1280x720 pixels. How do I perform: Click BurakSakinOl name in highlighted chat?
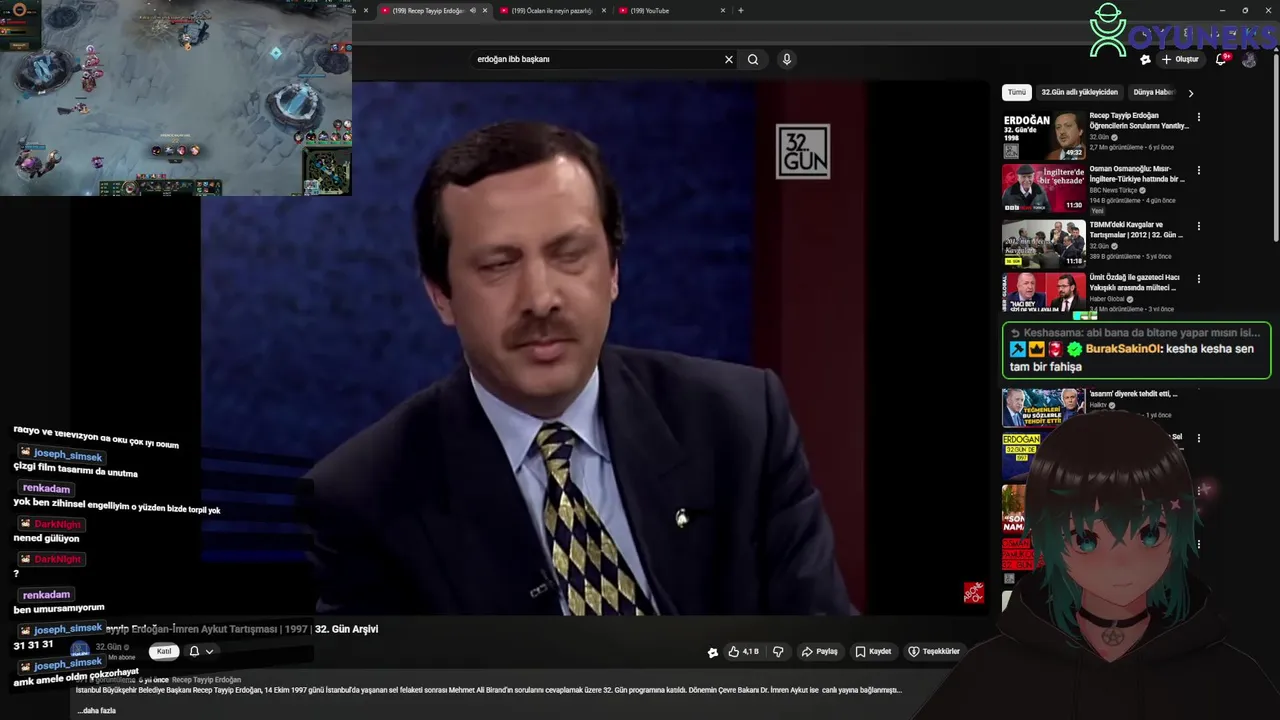[x=1124, y=349]
